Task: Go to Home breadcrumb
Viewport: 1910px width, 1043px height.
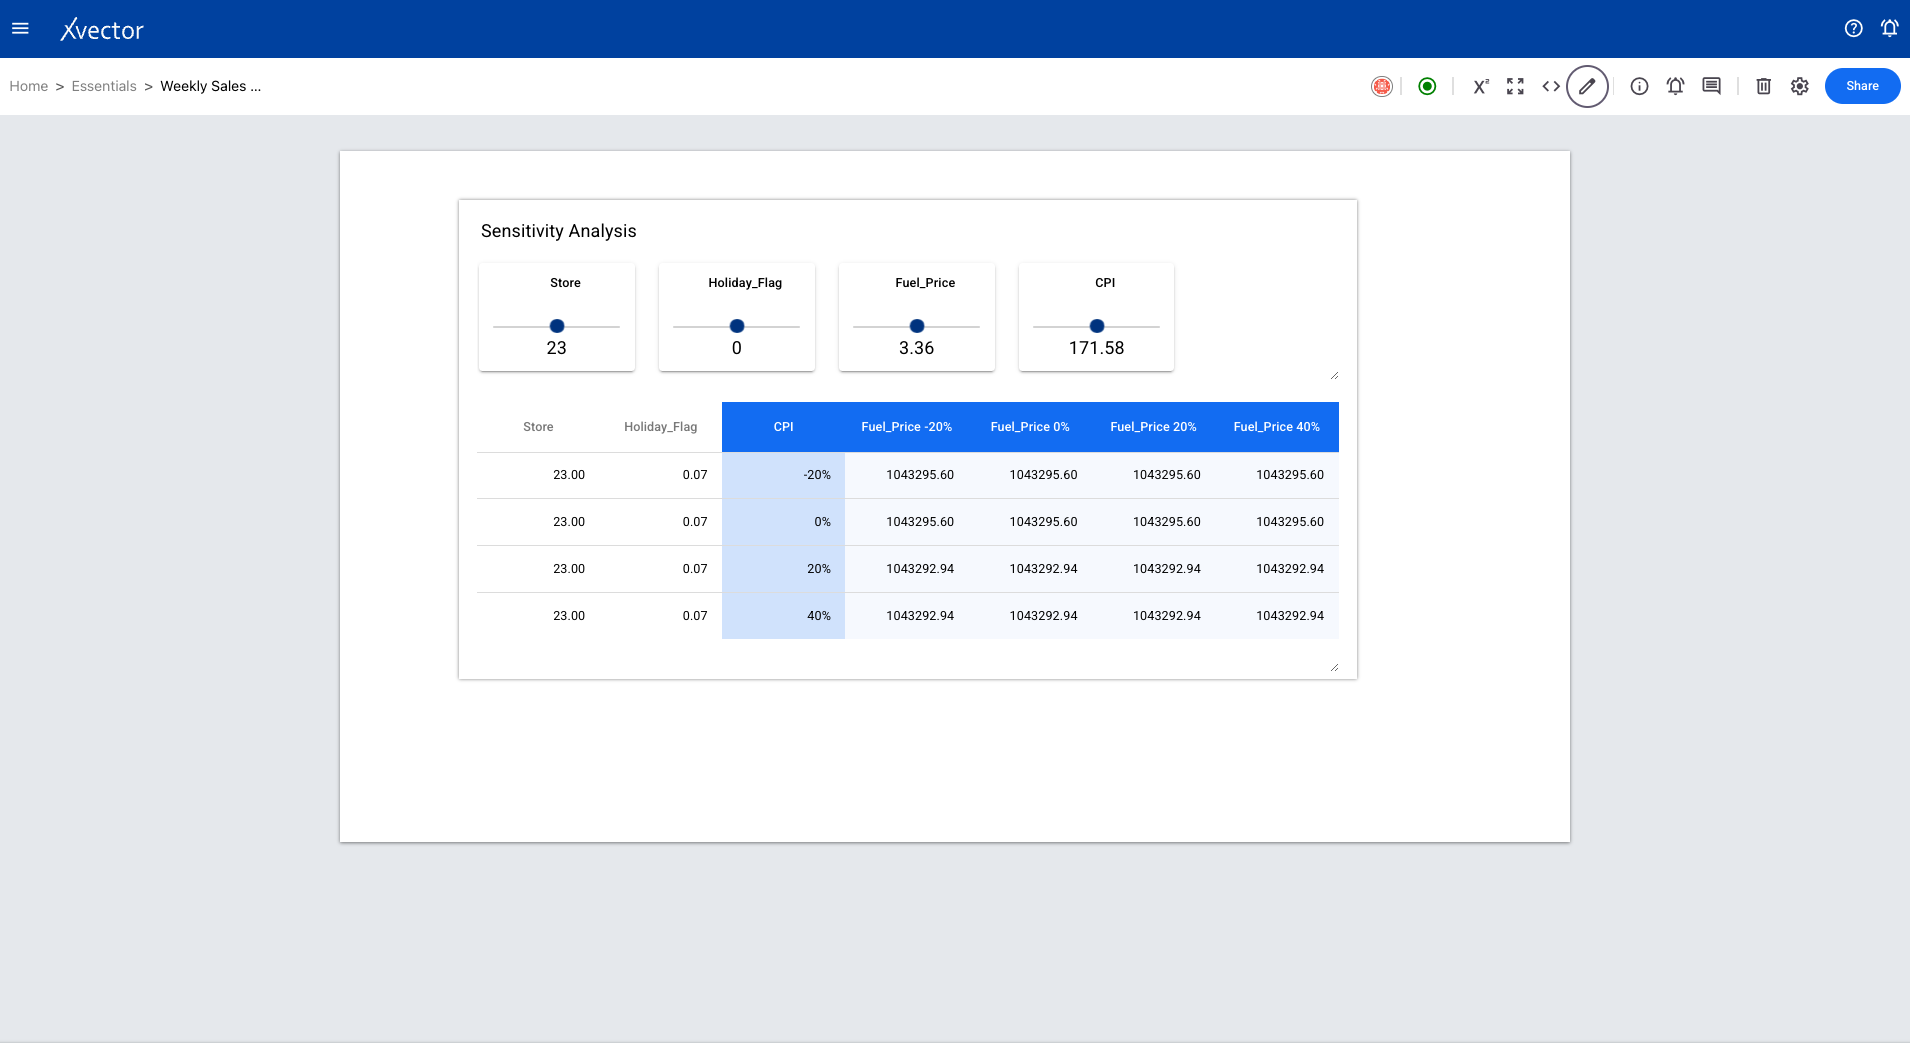Action: coord(29,86)
